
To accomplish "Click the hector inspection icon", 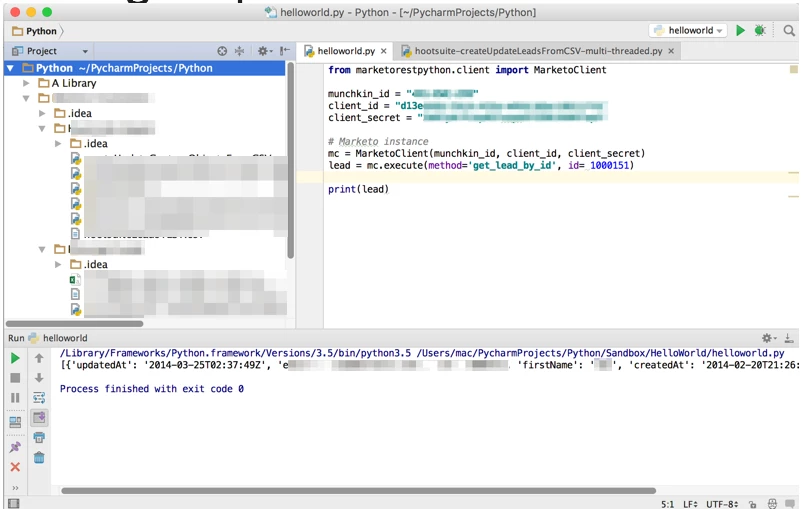I will (x=772, y=504).
